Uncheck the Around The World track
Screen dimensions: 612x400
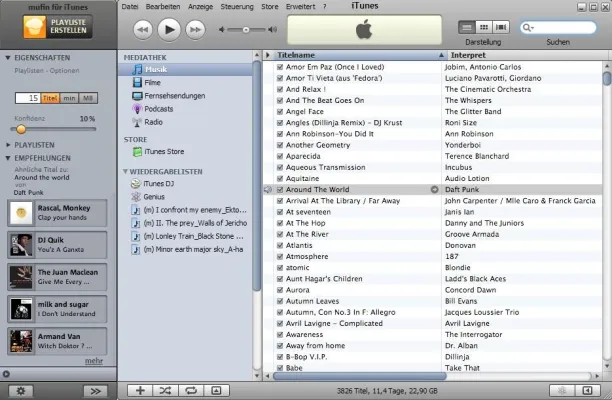click(x=280, y=190)
